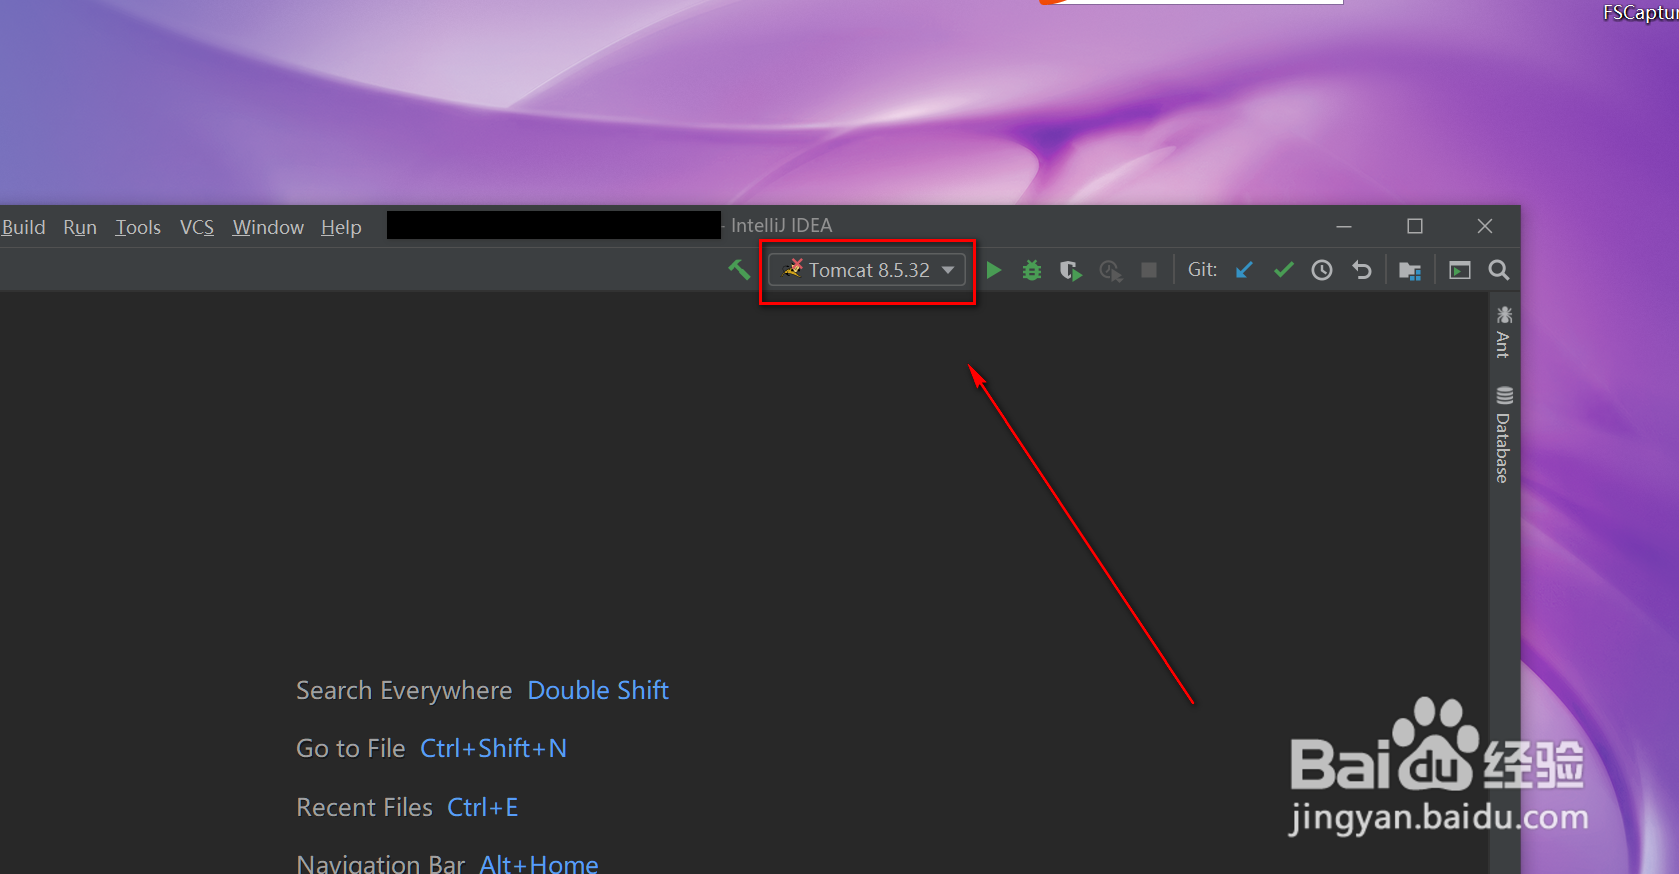Click the Git rollback undo arrow icon
Screen dimensions: 1679x874
click(1361, 270)
